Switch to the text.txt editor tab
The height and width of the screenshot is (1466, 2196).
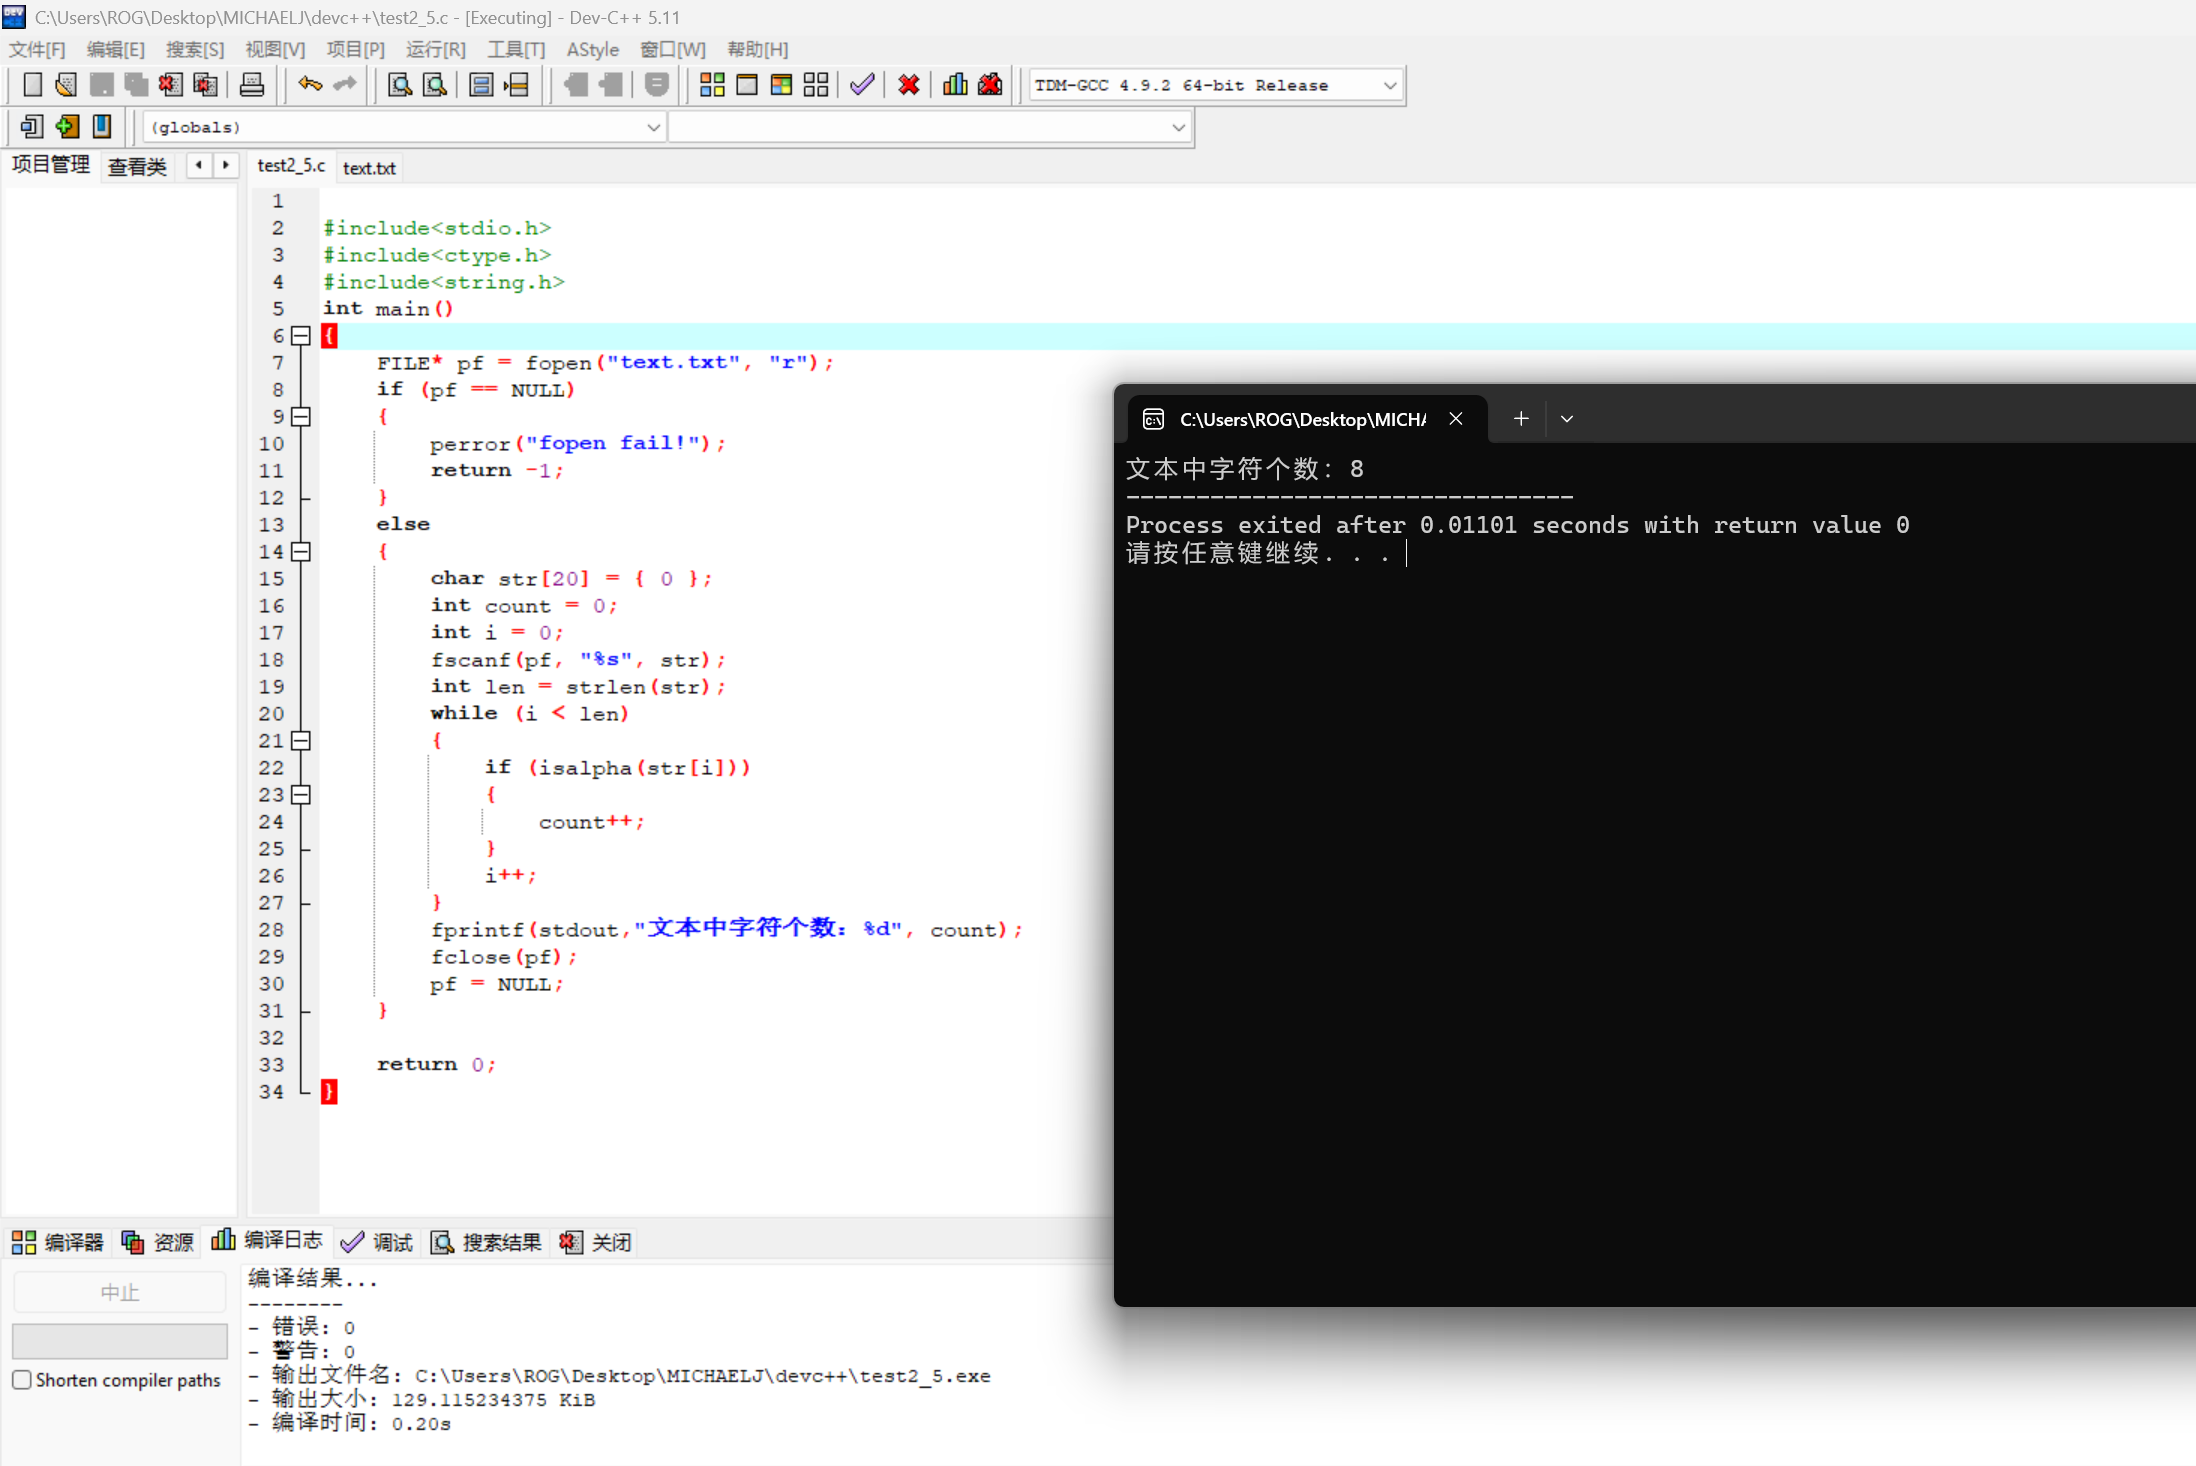[x=369, y=168]
